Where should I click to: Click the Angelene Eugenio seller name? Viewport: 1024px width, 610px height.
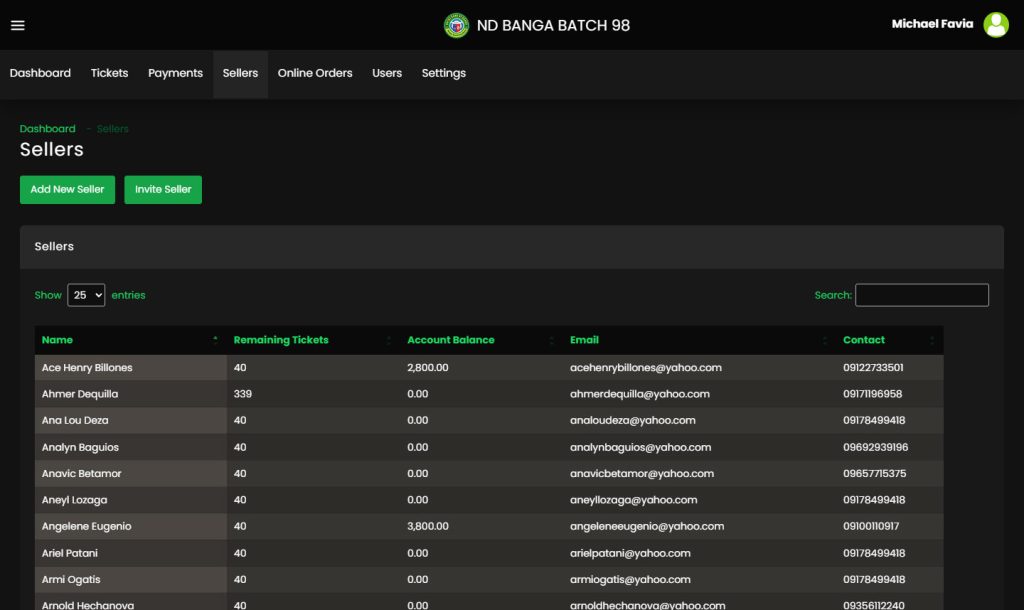pos(86,526)
